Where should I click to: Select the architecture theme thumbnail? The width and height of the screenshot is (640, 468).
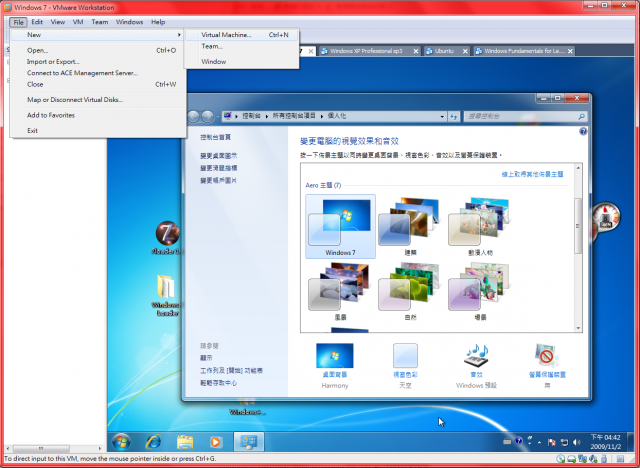(410, 226)
